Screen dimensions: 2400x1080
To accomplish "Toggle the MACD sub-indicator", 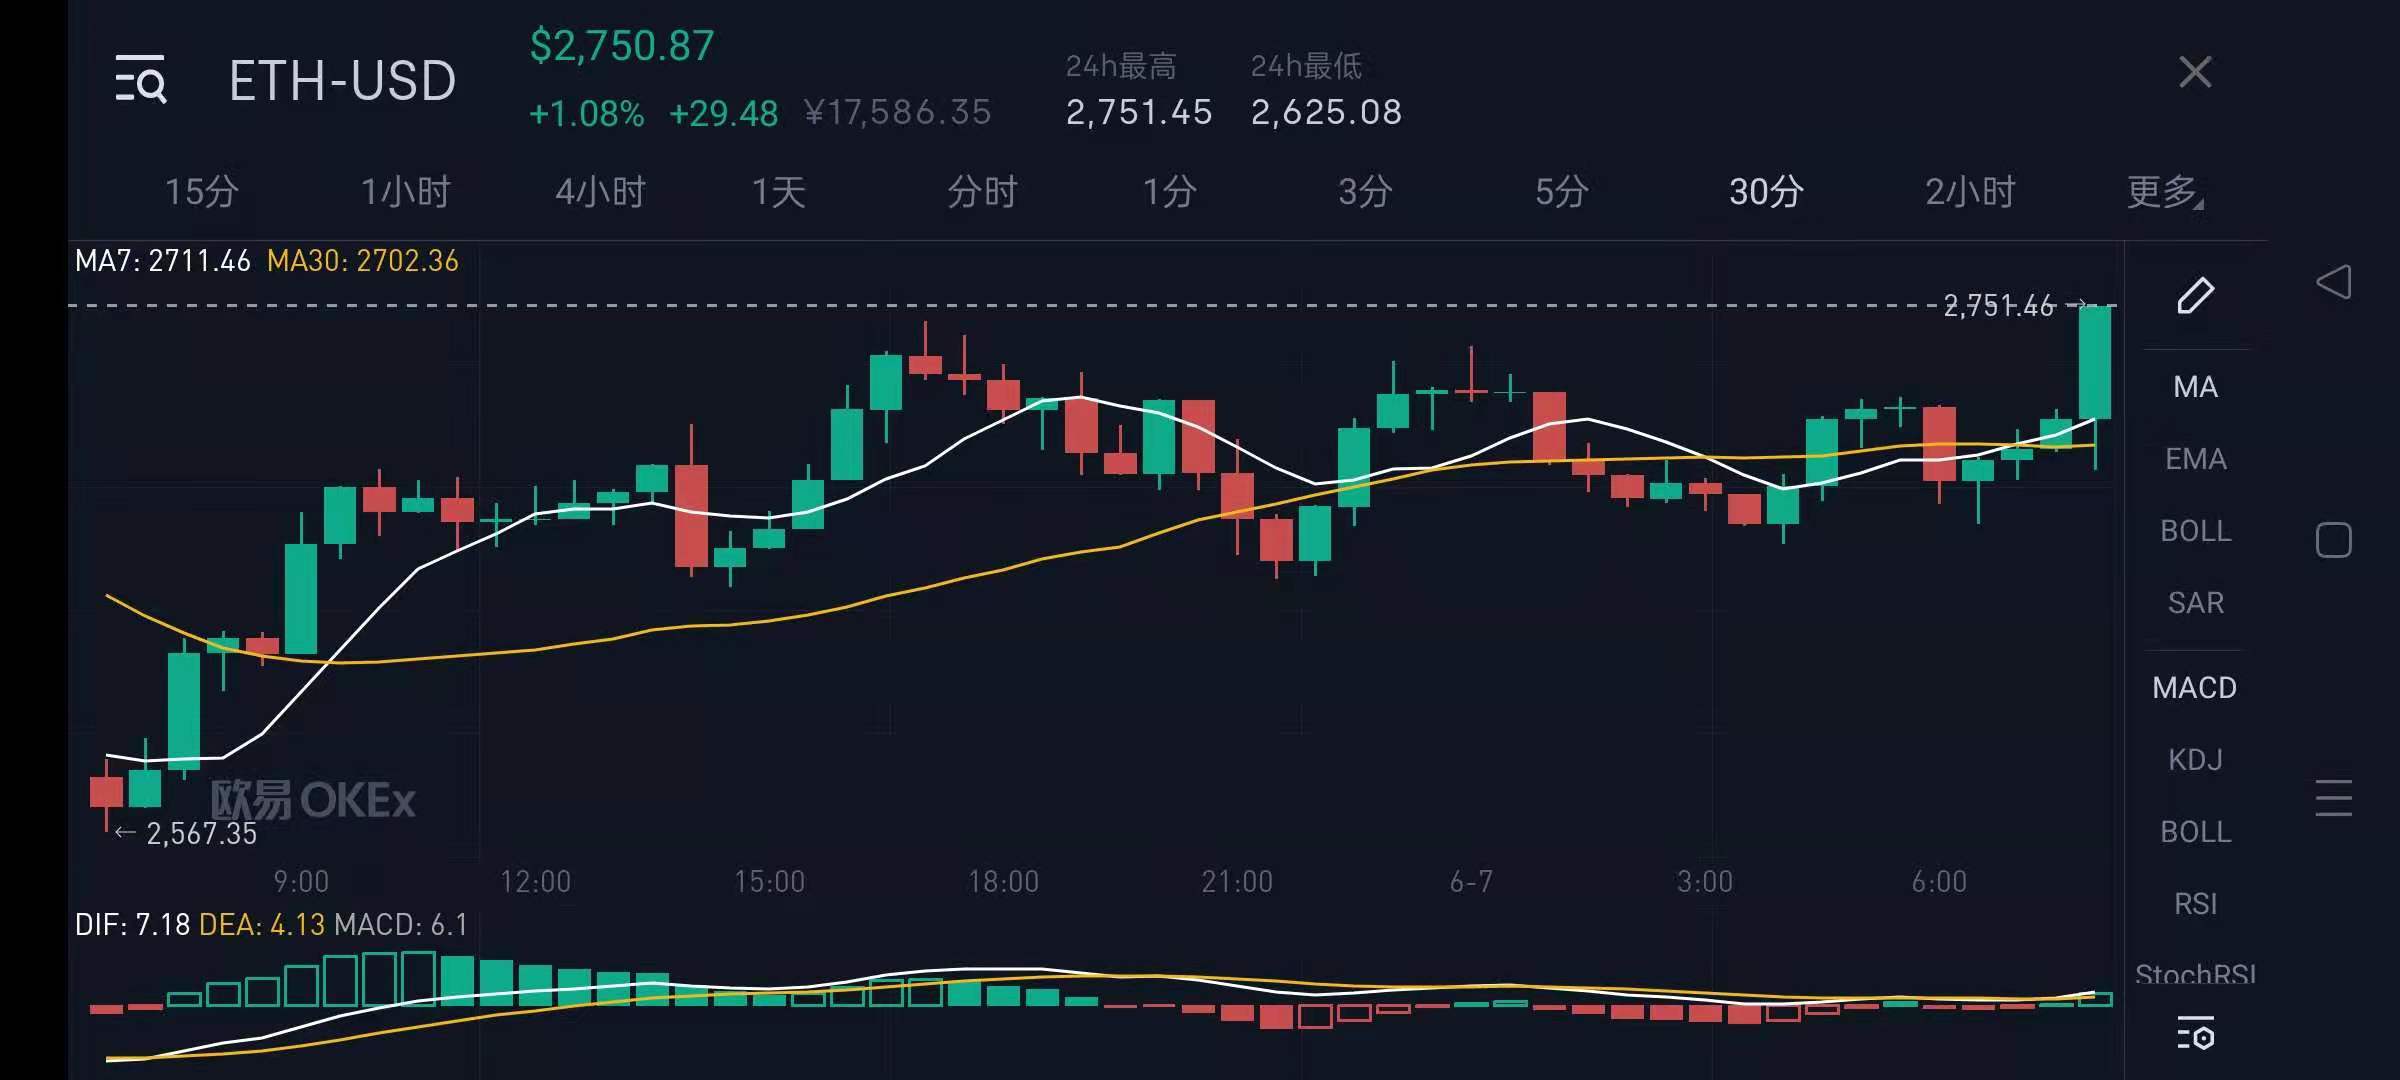I will [x=2194, y=688].
